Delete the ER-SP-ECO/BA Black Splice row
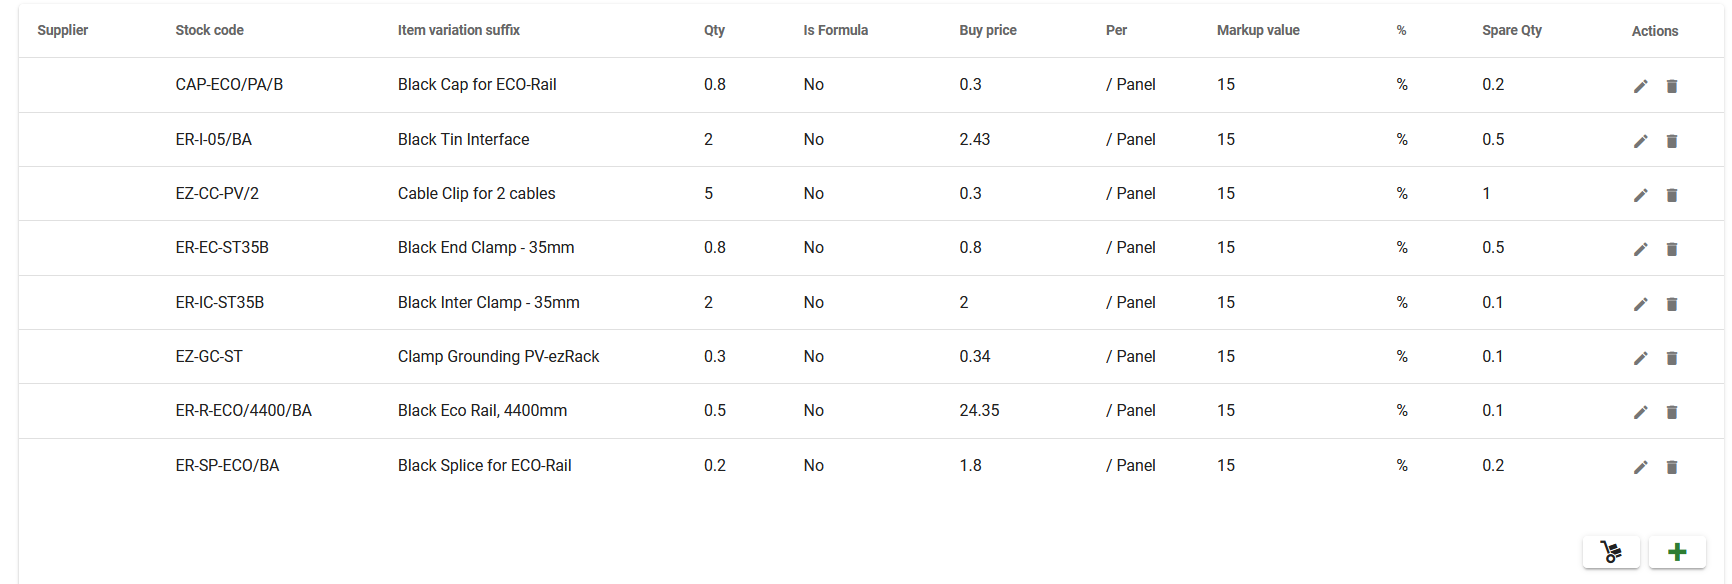The image size is (1732, 584). point(1671,467)
